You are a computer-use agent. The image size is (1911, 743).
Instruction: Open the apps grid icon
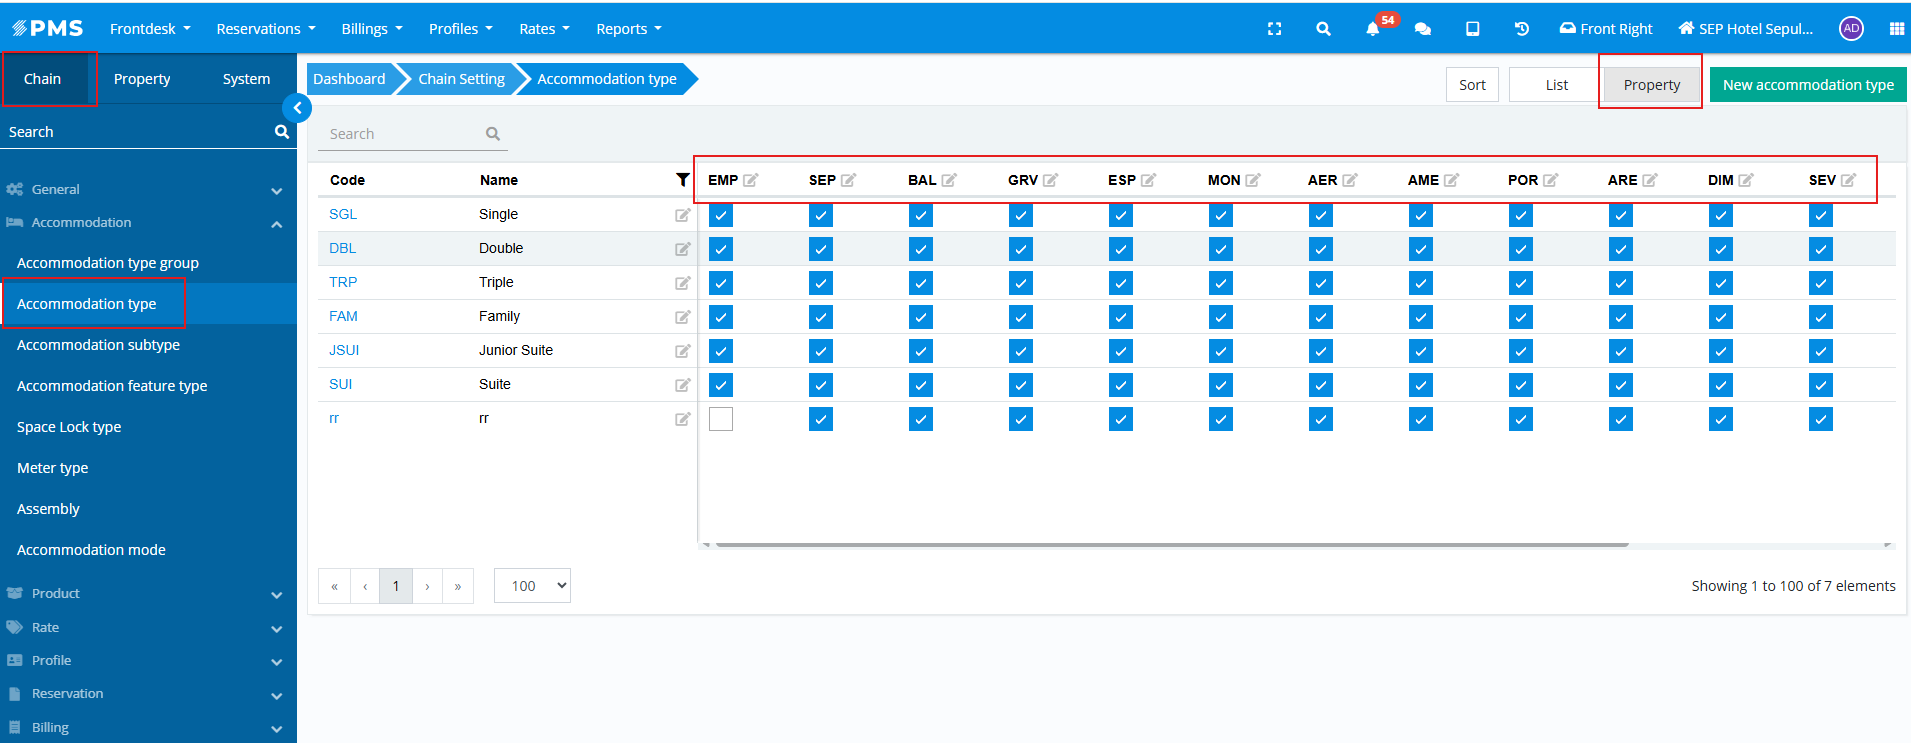pos(1896,29)
